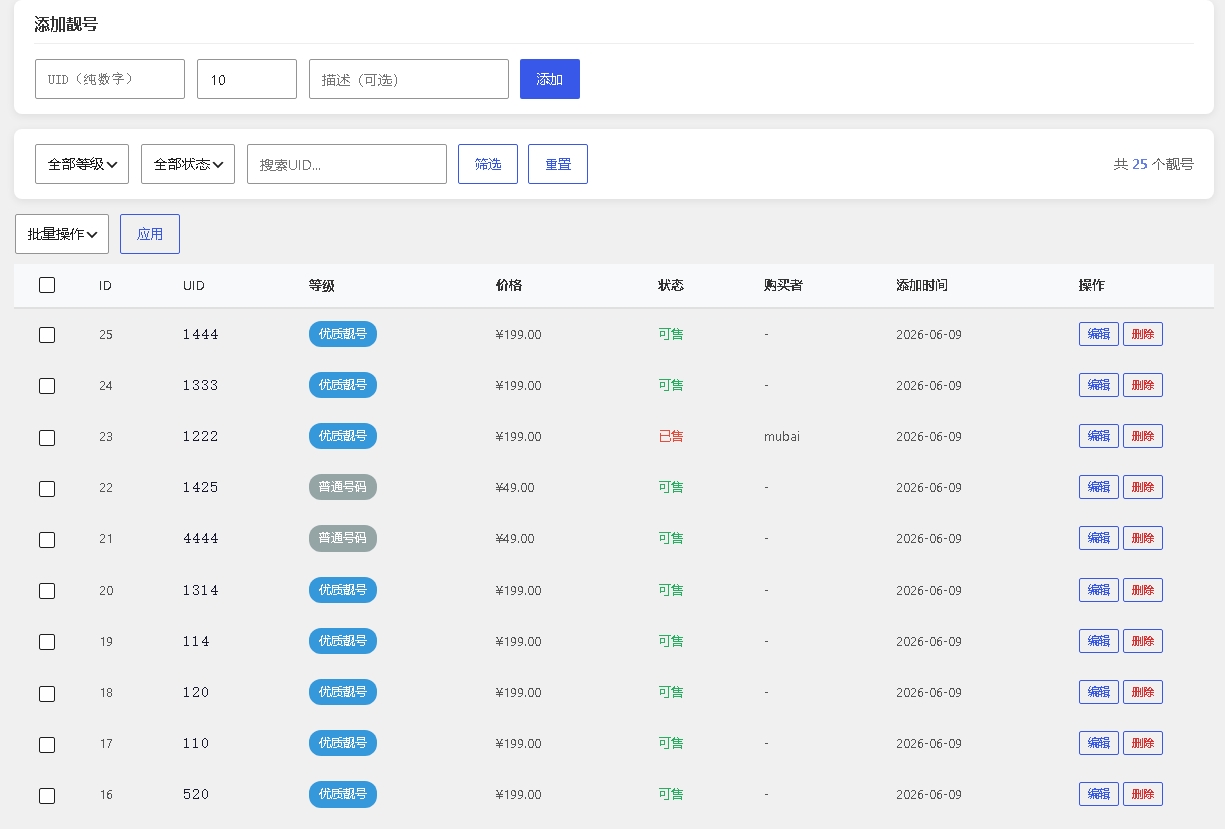This screenshot has width=1225, height=829.
Task: Click the 共 25 个靓号 count text
Action: (x=1153, y=164)
